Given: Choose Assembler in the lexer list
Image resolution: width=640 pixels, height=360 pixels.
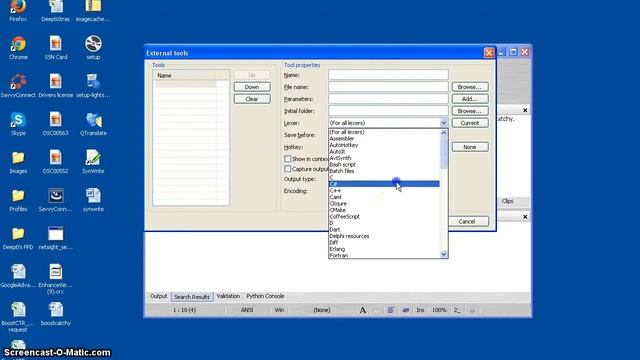Looking at the screenshot, I should [384, 138].
